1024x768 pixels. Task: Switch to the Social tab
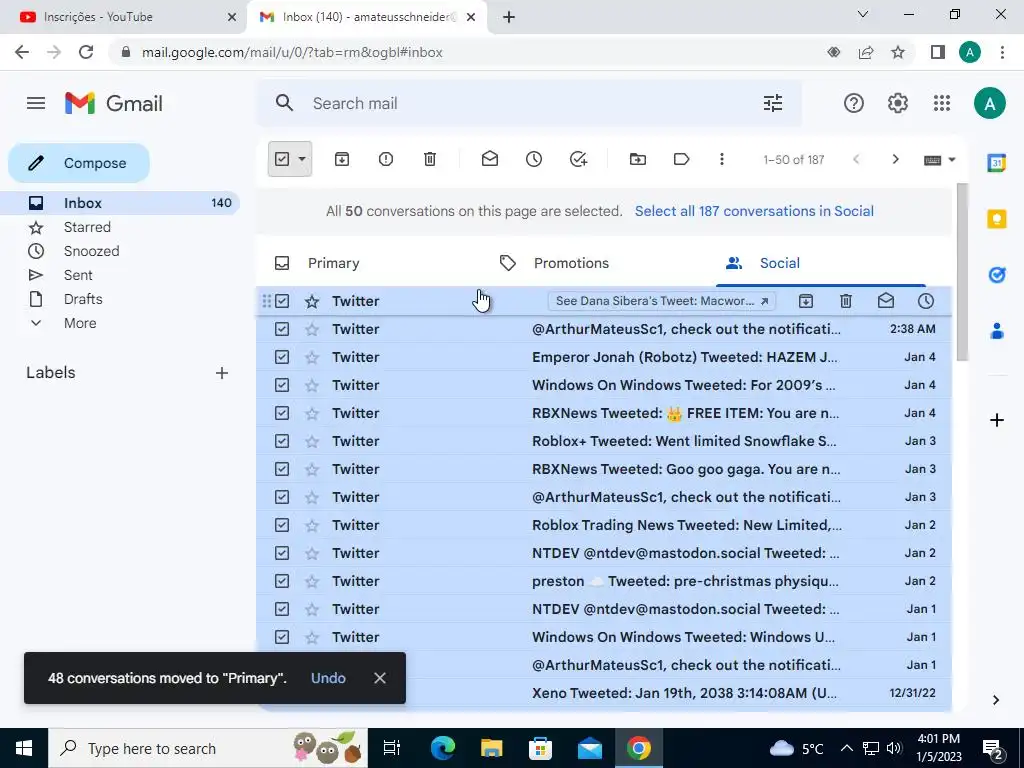(x=780, y=263)
